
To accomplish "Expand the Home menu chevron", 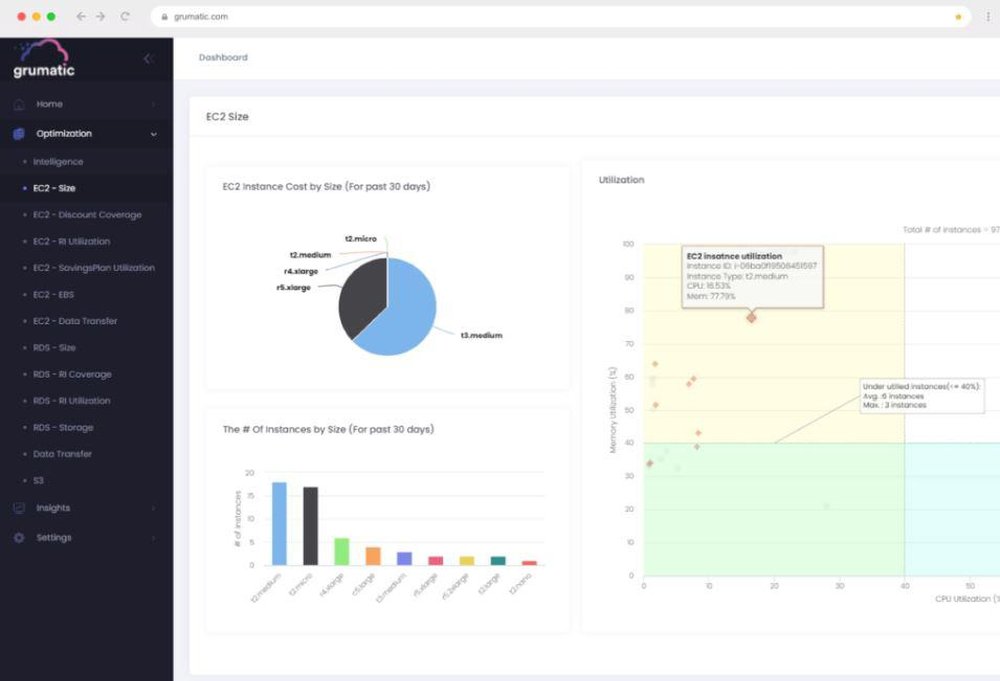I will click(x=154, y=104).
